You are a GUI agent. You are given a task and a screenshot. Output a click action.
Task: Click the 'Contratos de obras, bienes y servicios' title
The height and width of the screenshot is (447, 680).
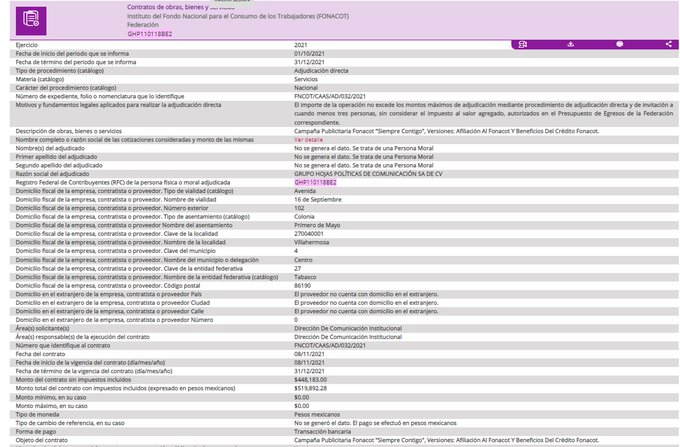click(180, 7)
